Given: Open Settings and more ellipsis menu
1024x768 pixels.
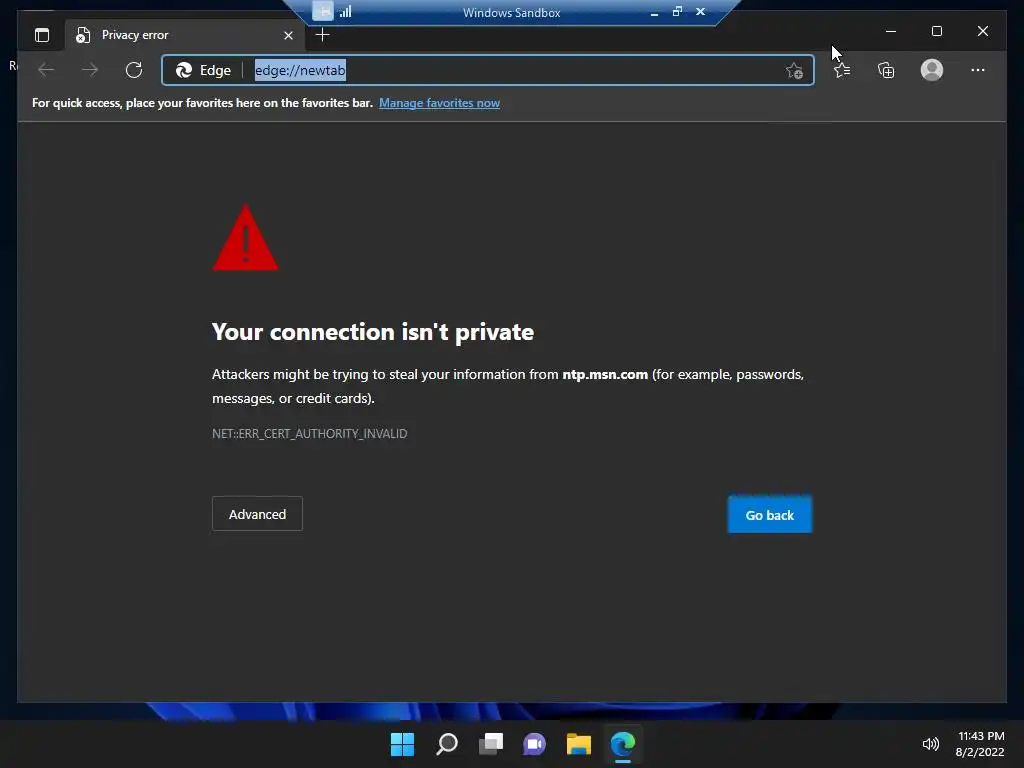Looking at the screenshot, I should [978, 70].
